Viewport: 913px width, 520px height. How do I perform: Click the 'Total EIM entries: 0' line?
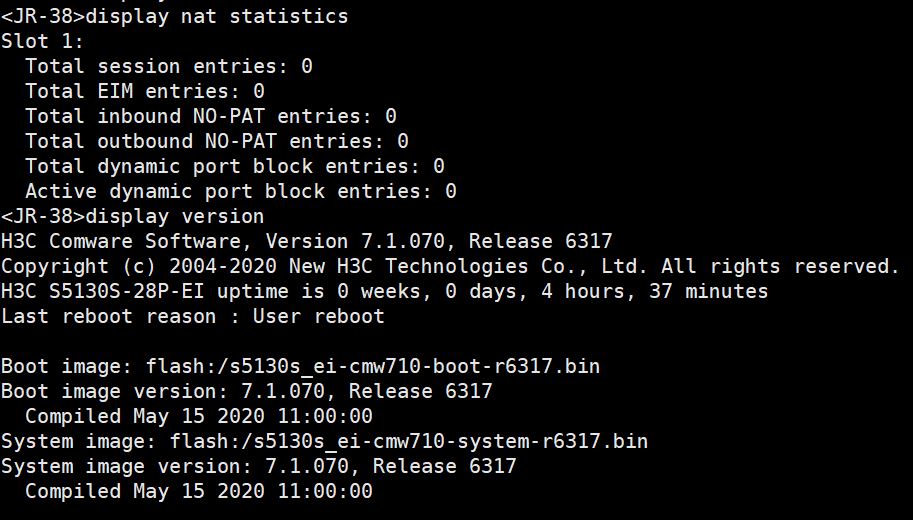144,91
